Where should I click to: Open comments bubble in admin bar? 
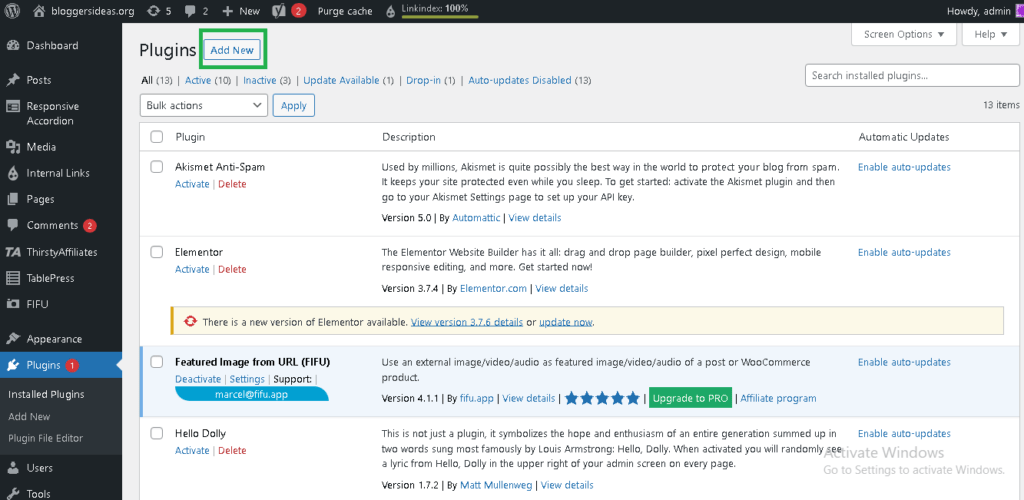click(x=191, y=11)
